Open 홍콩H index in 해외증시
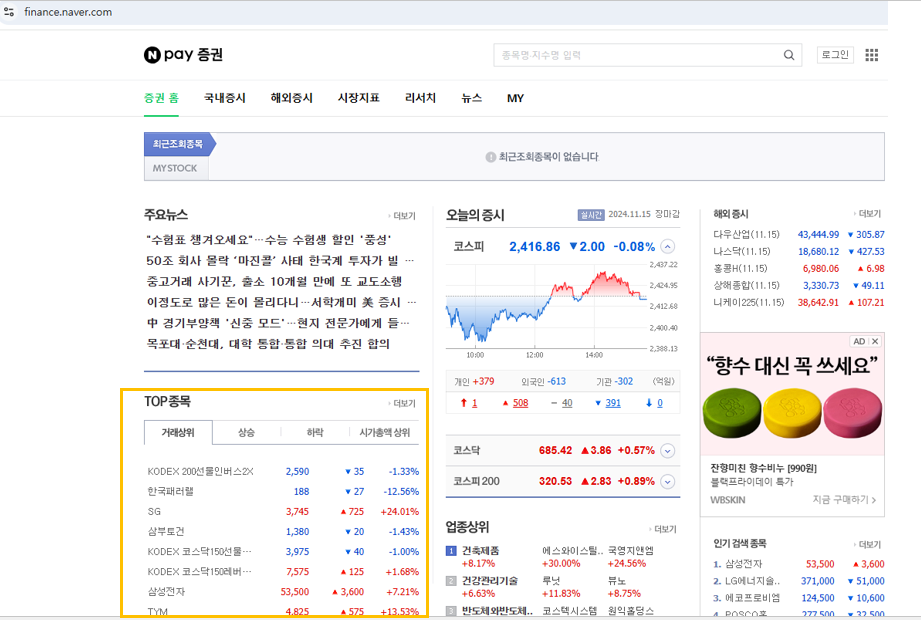The width and height of the screenshot is (921, 620). coord(740,268)
